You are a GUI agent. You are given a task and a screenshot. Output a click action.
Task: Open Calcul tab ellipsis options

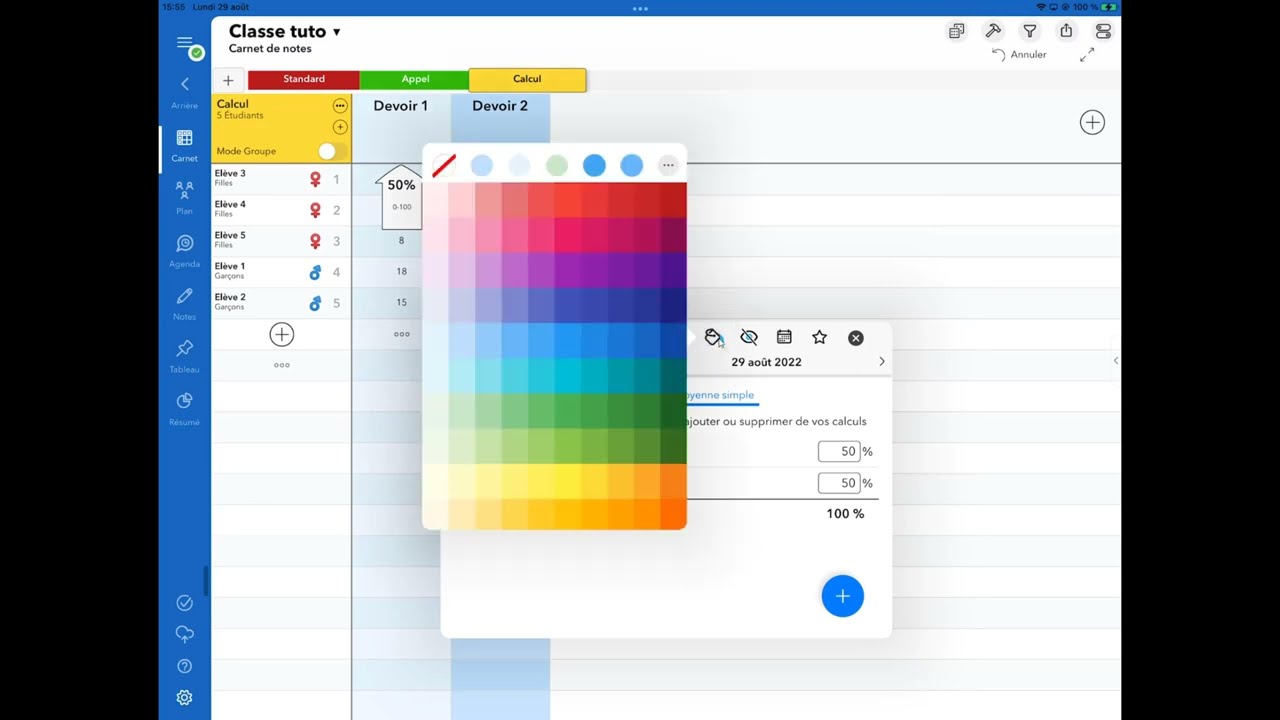[340, 105]
